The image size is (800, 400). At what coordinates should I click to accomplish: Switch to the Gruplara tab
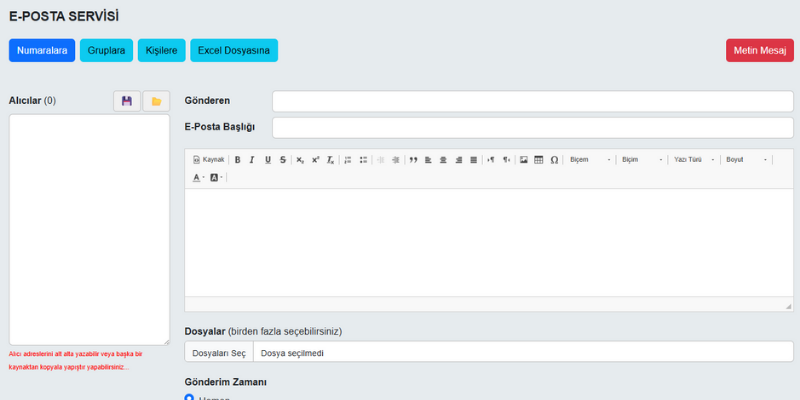click(106, 50)
